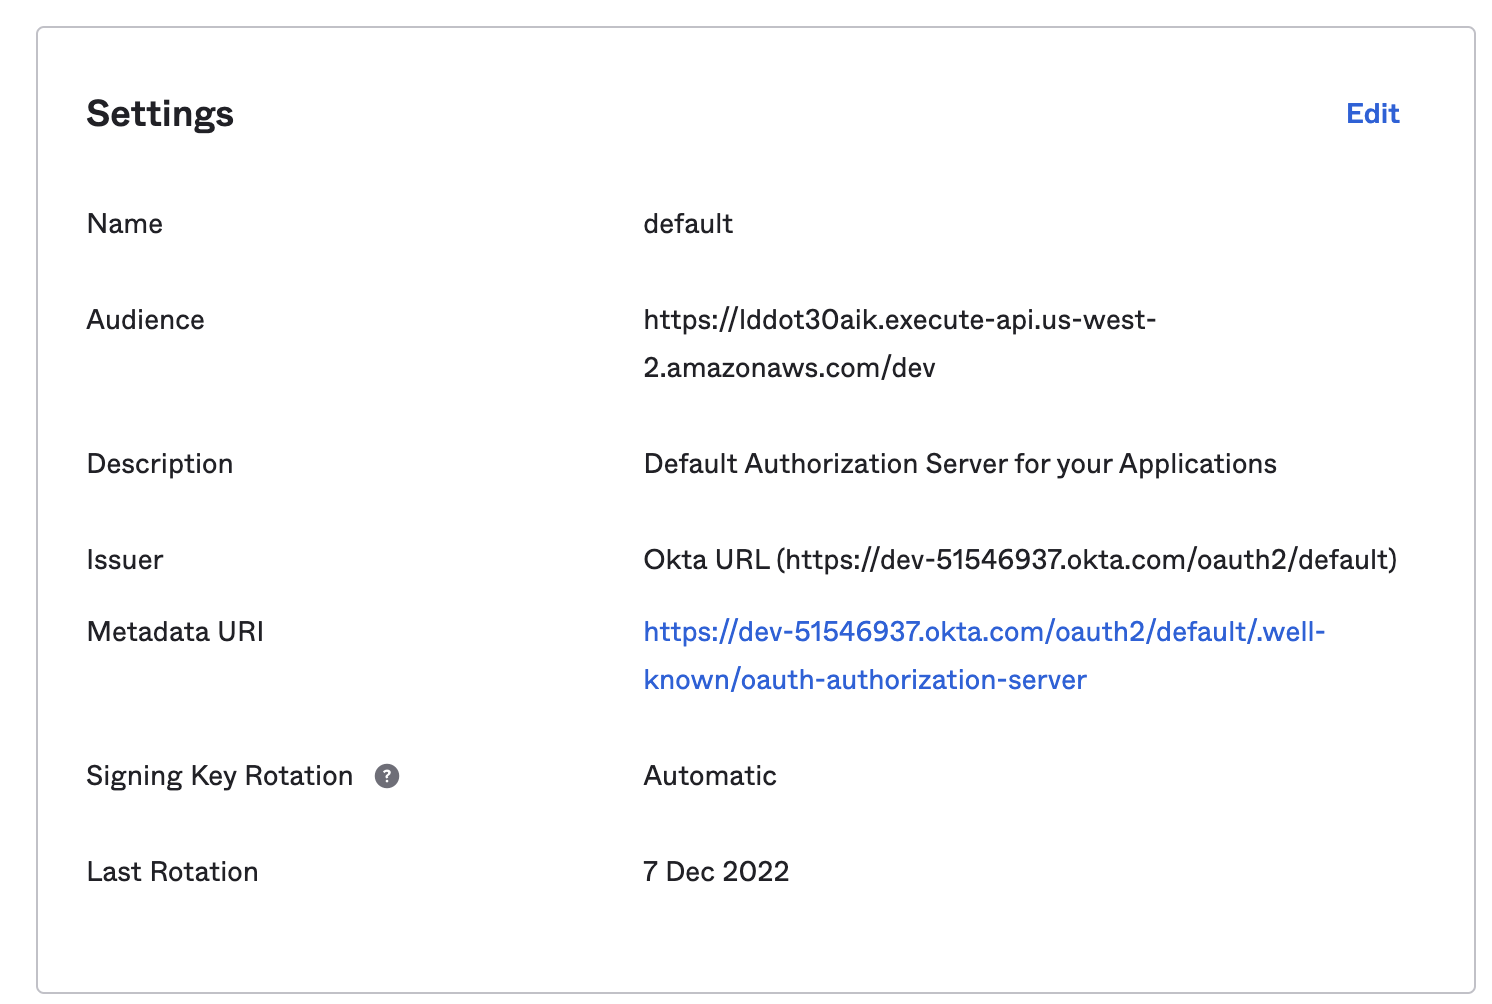Click the Issuer row label

click(126, 559)
